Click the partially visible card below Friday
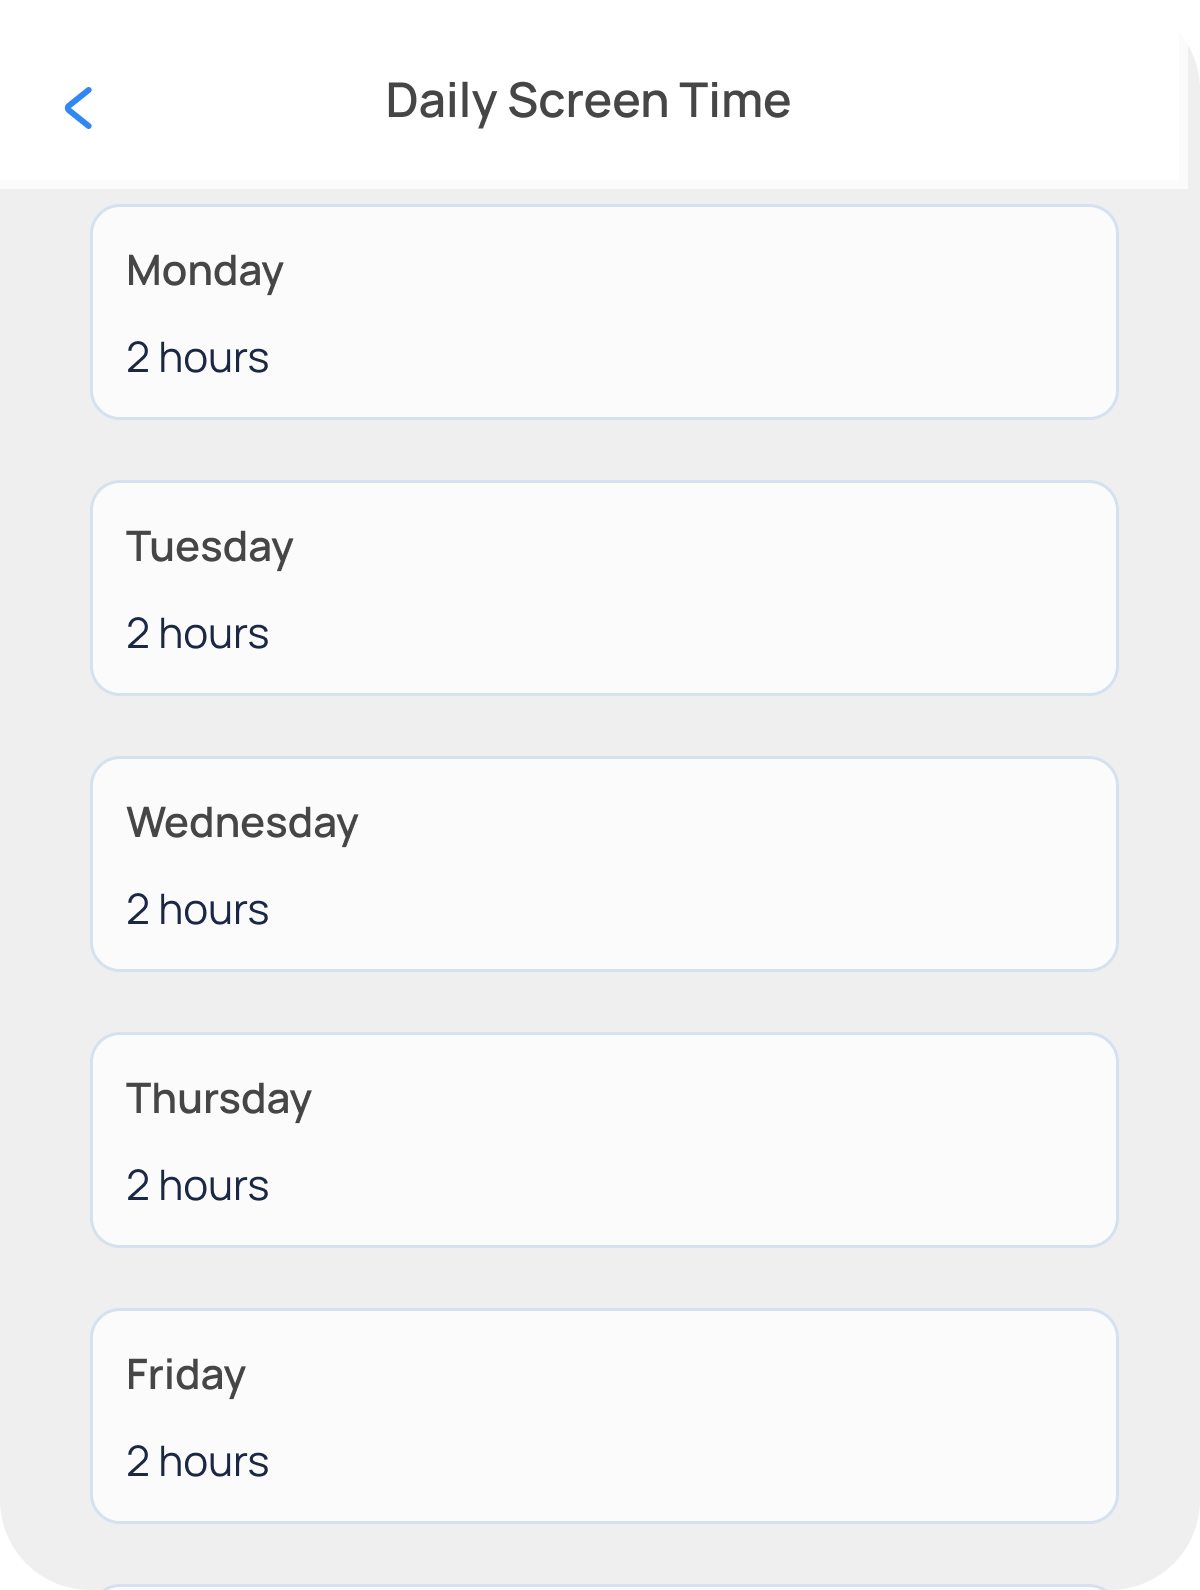This screenshot has width=1200, height=1590. tap(604, 1586)
